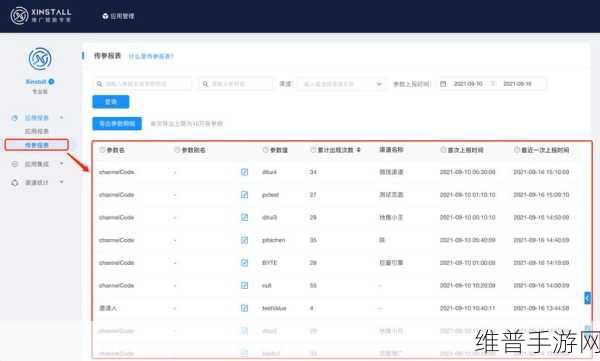The height and width of the screenshot is (361, 600).
Task: Click edit icon in the pctest row
Action: pyautogui.click(x=245, y=195)
